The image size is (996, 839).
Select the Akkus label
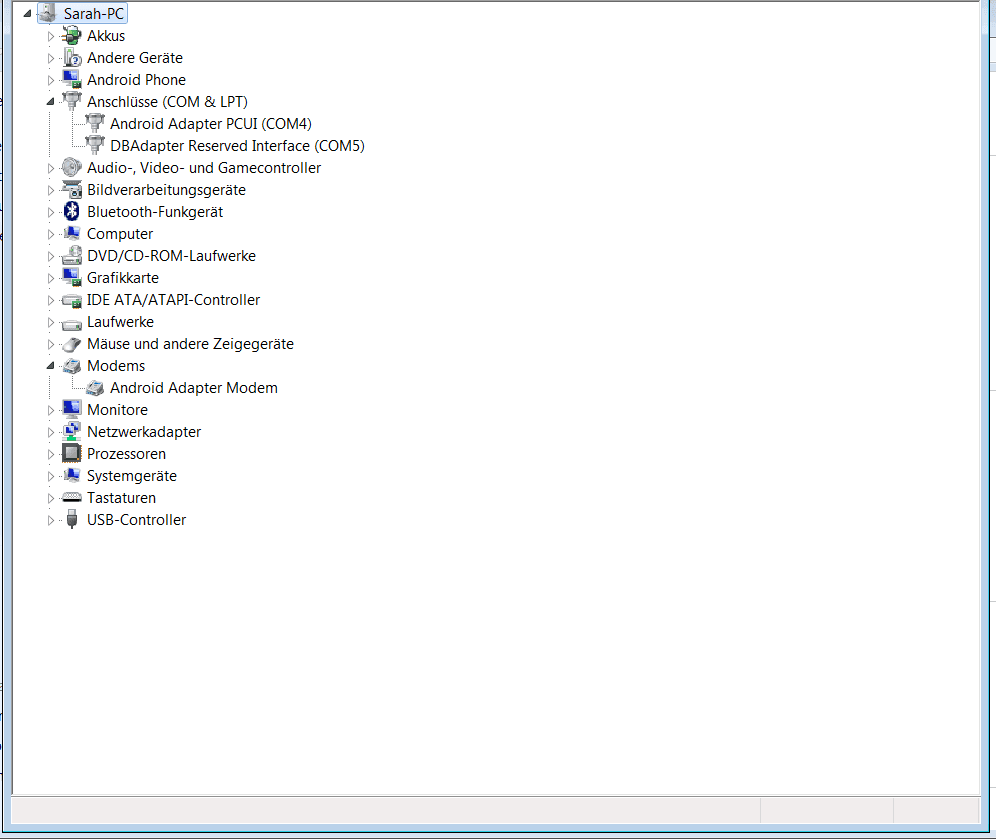click(106, 36)
